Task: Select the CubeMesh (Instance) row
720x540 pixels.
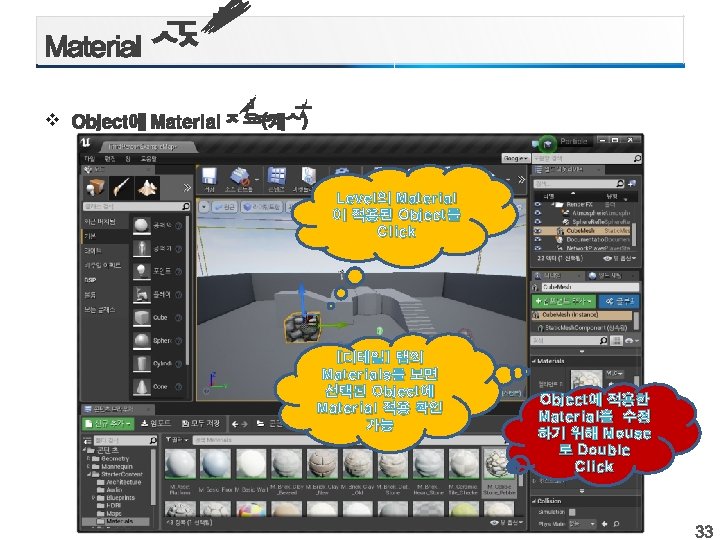Action: (583, 315)
